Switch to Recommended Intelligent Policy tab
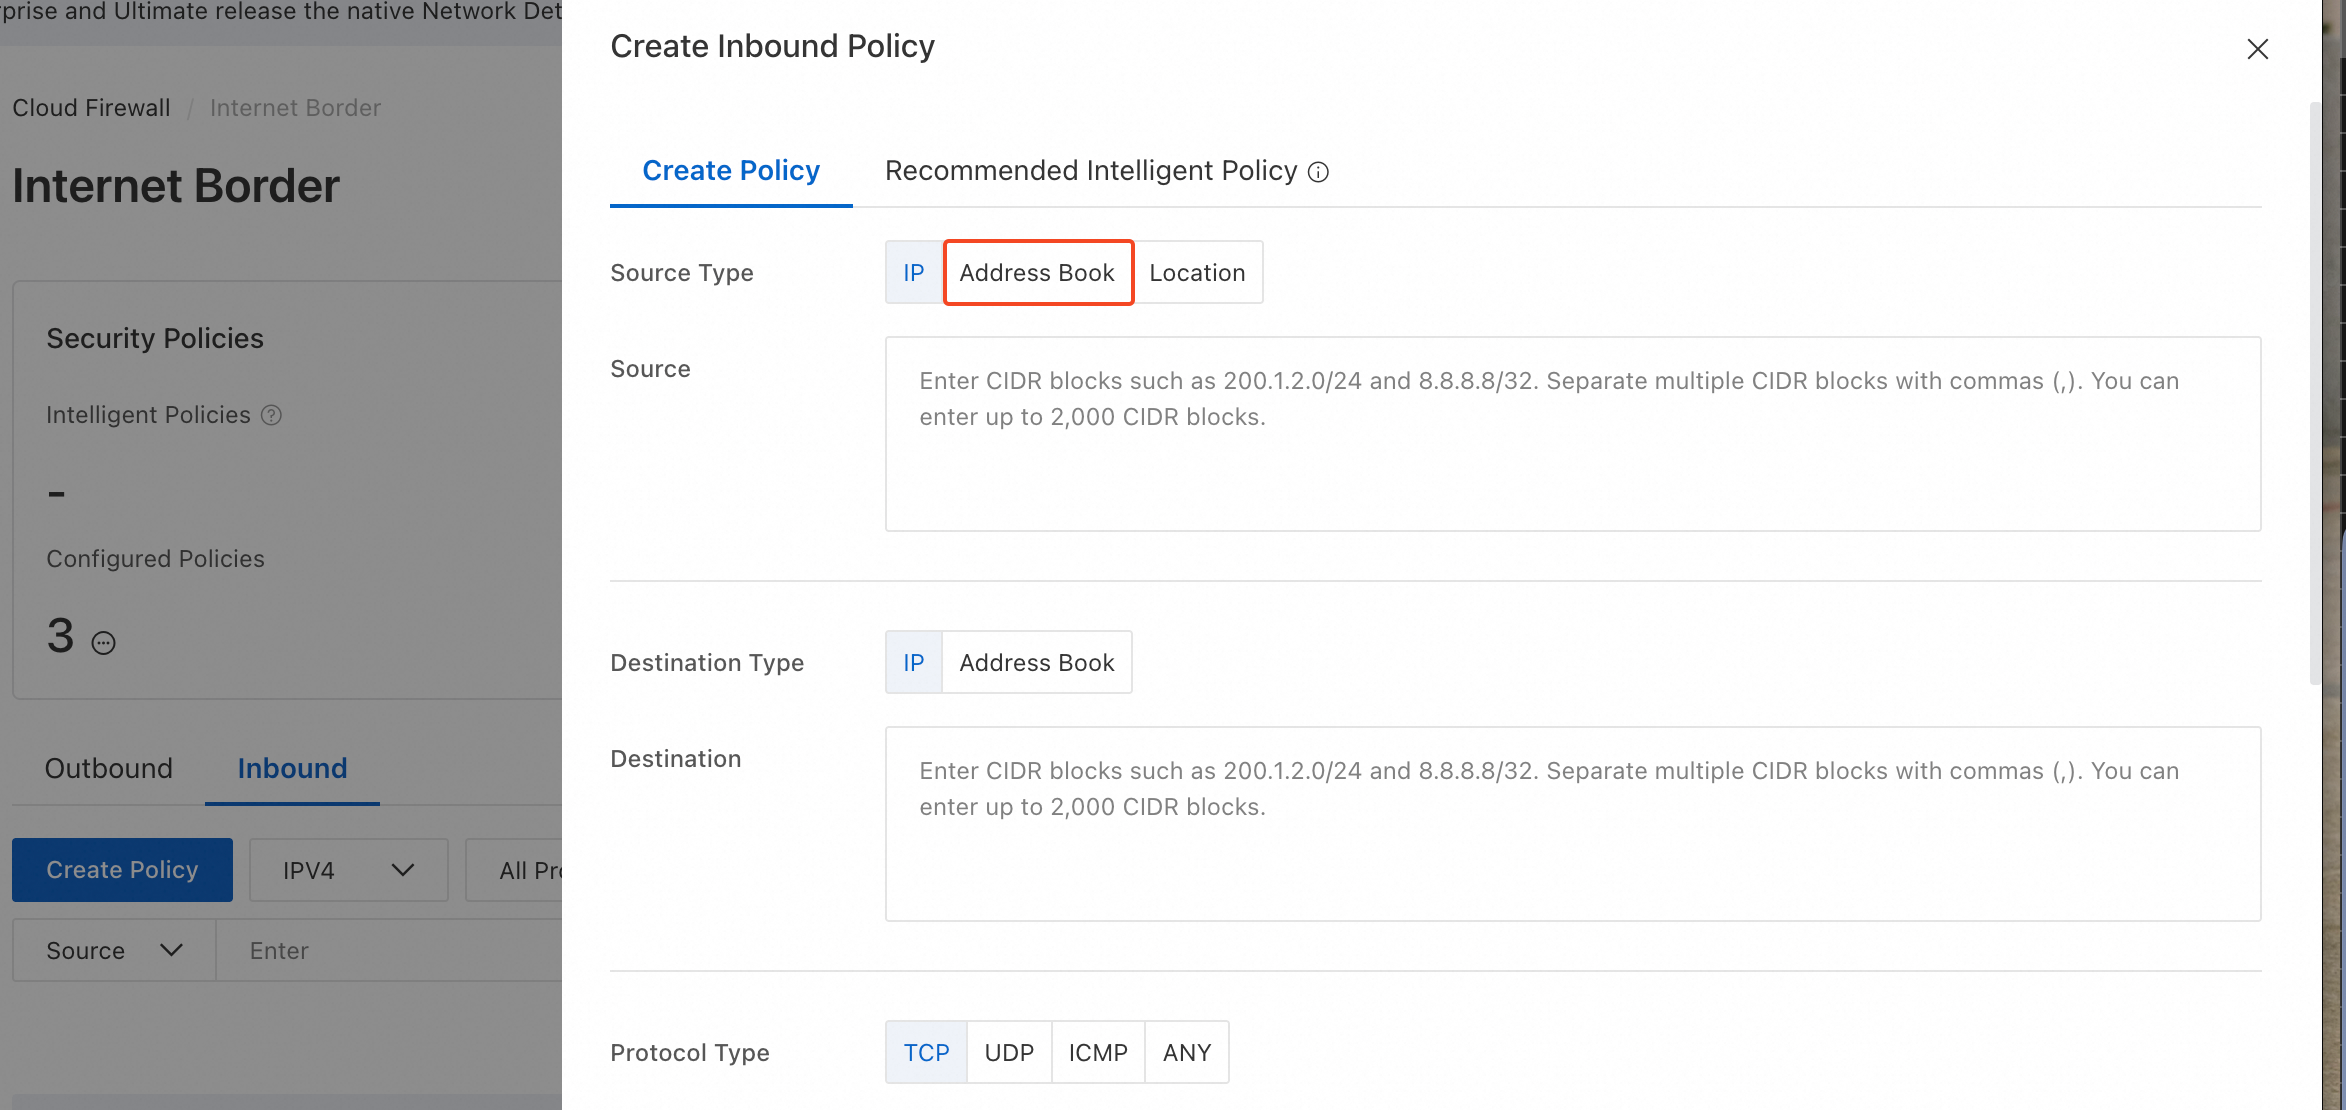 (x=1090, y=171)
